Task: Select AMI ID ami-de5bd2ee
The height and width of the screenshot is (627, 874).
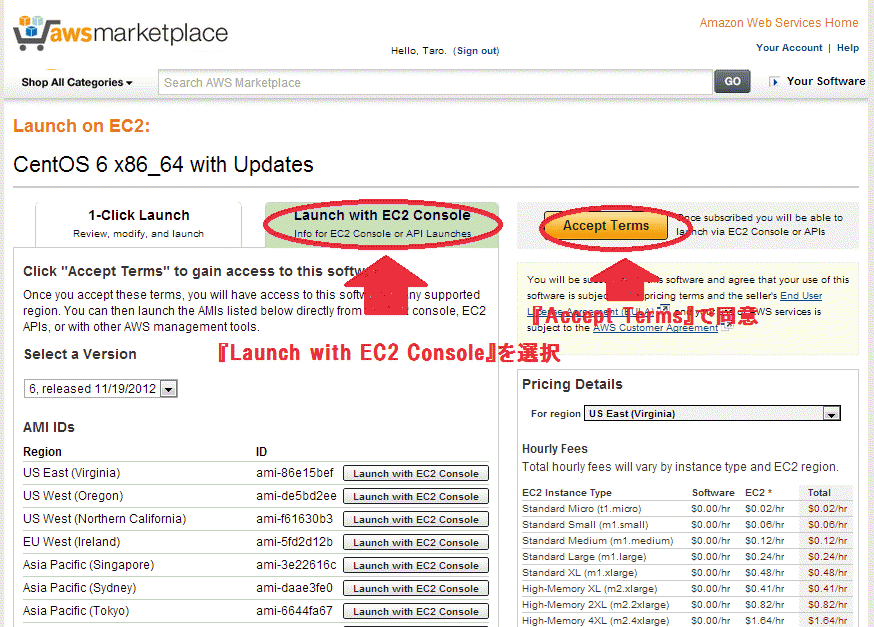Action: tap(296, 496)
